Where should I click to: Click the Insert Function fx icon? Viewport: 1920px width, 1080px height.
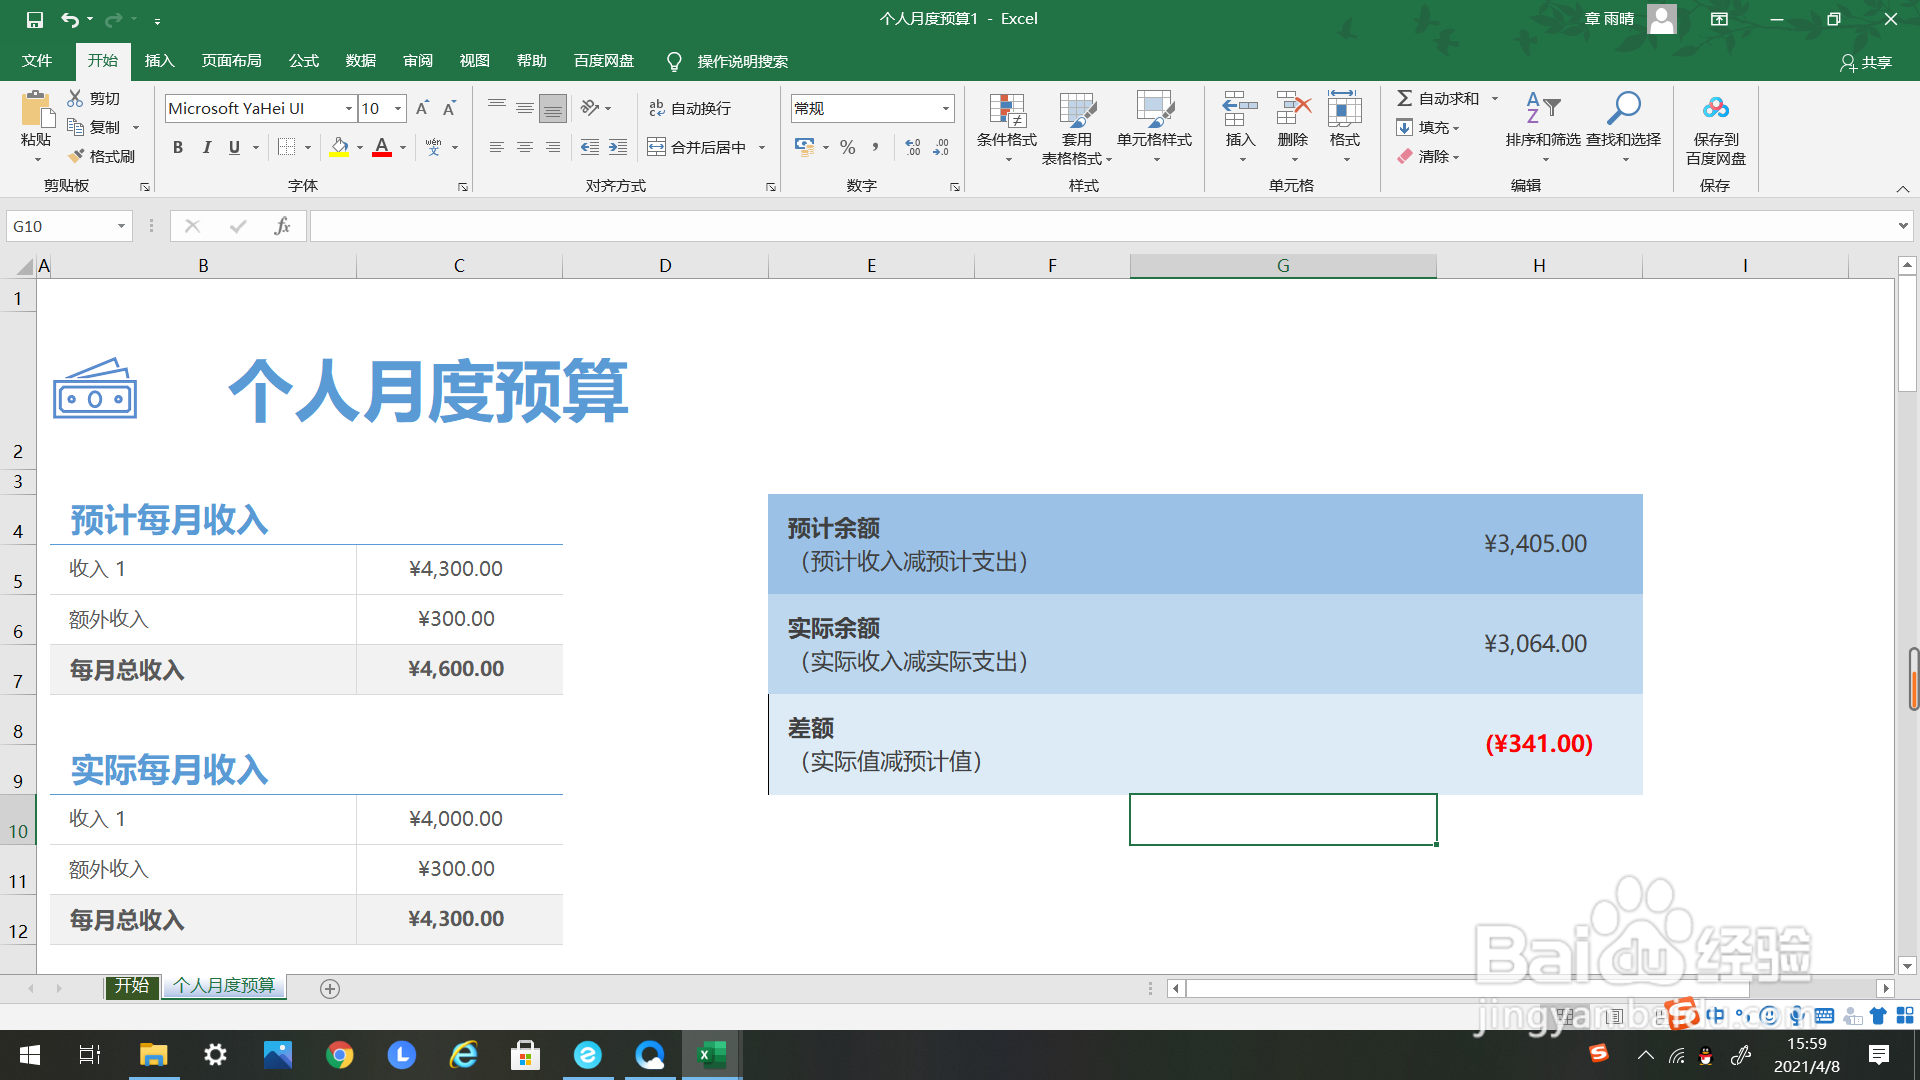pyautogui.click(x=282, y=227)
